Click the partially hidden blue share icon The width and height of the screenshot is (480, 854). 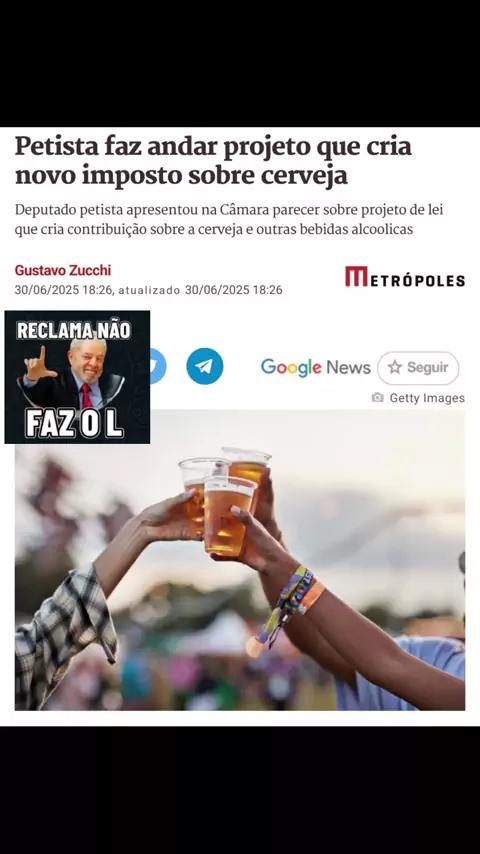(x=158, y=367)
